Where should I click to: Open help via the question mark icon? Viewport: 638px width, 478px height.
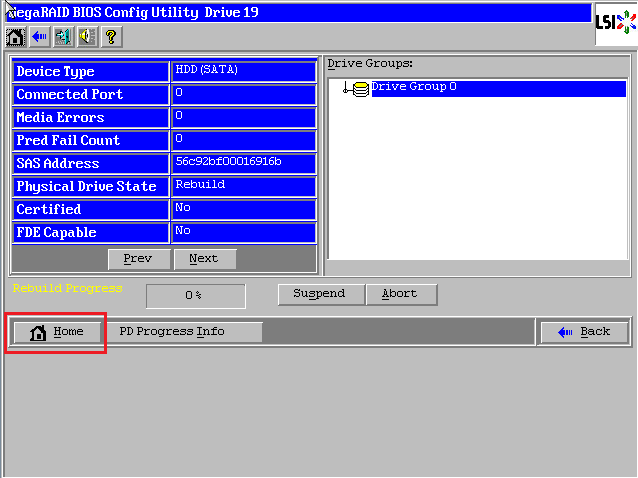(111, 37)
